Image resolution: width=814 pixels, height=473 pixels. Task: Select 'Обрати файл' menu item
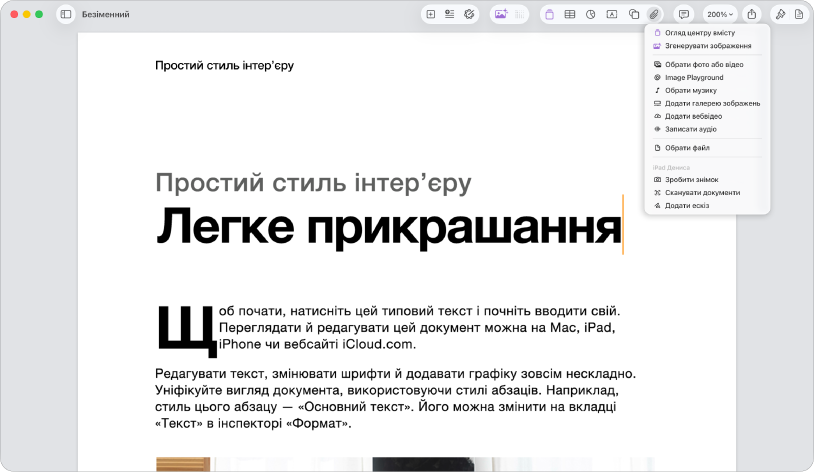707,148
